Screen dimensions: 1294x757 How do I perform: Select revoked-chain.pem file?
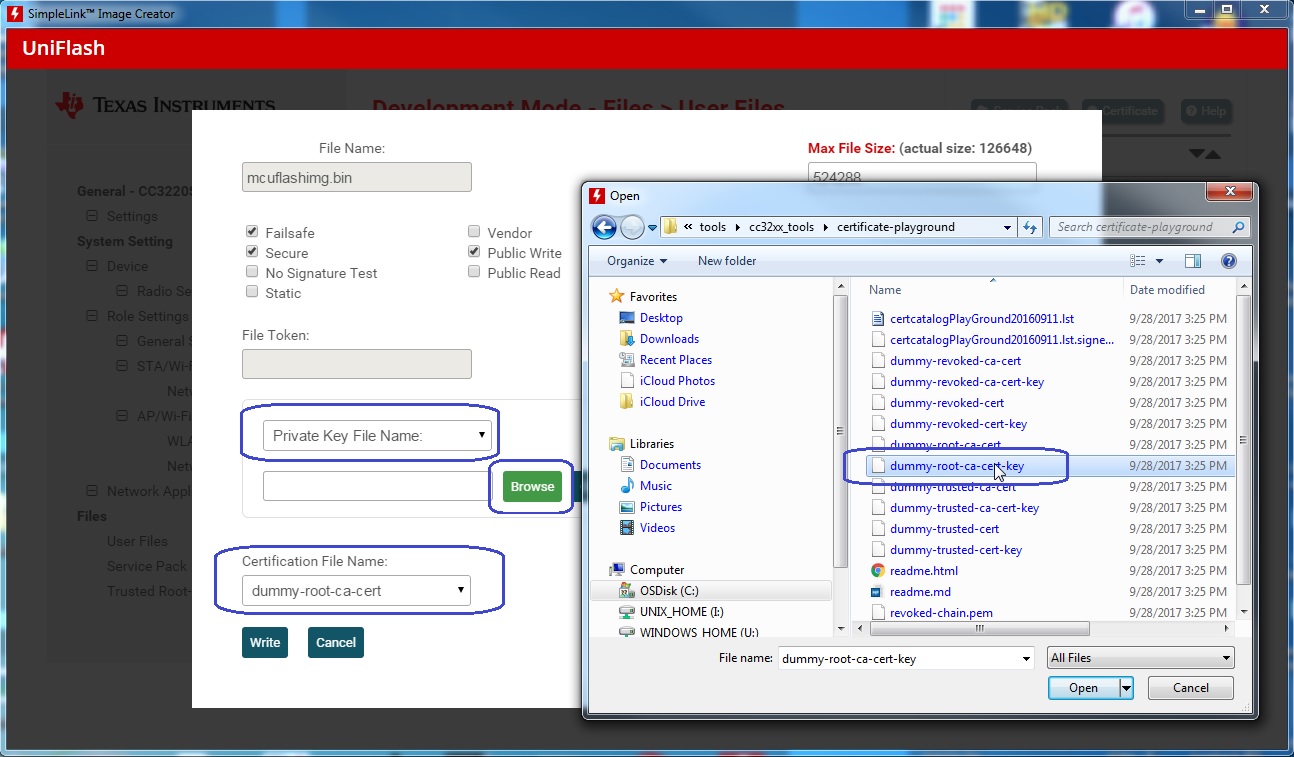coord(941,613)
